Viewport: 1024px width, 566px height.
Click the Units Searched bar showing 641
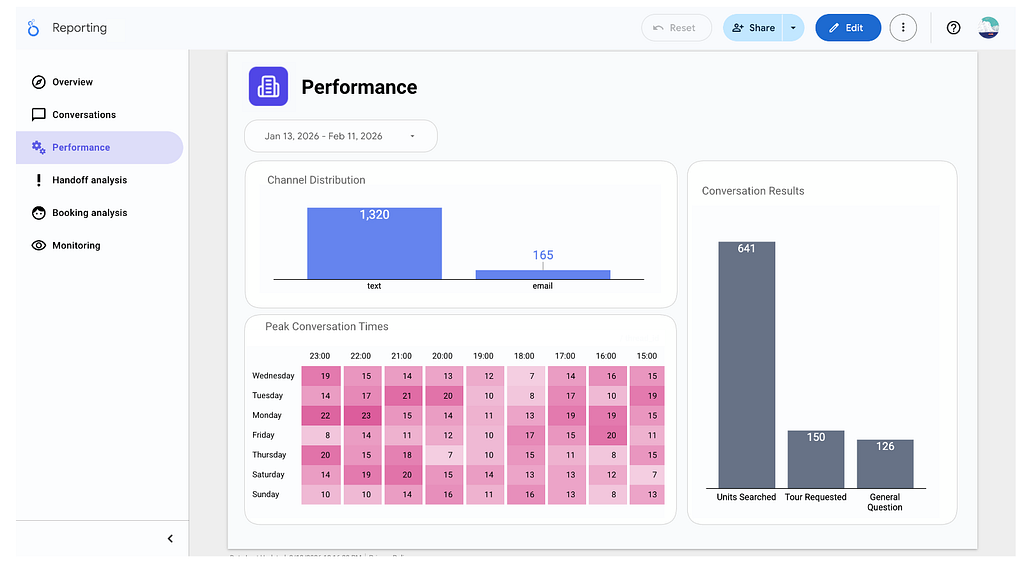pos(746,365)
